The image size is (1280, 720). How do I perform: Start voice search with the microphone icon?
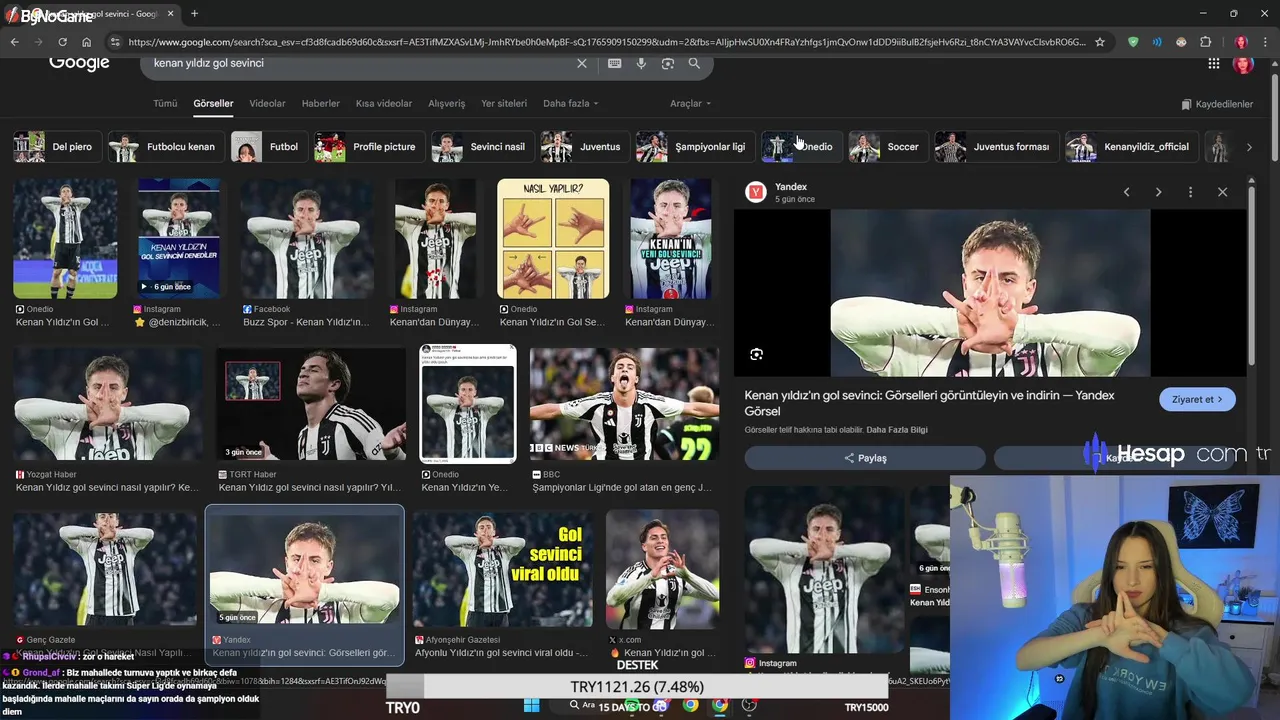pyautogui.click(x=641, y=63)
